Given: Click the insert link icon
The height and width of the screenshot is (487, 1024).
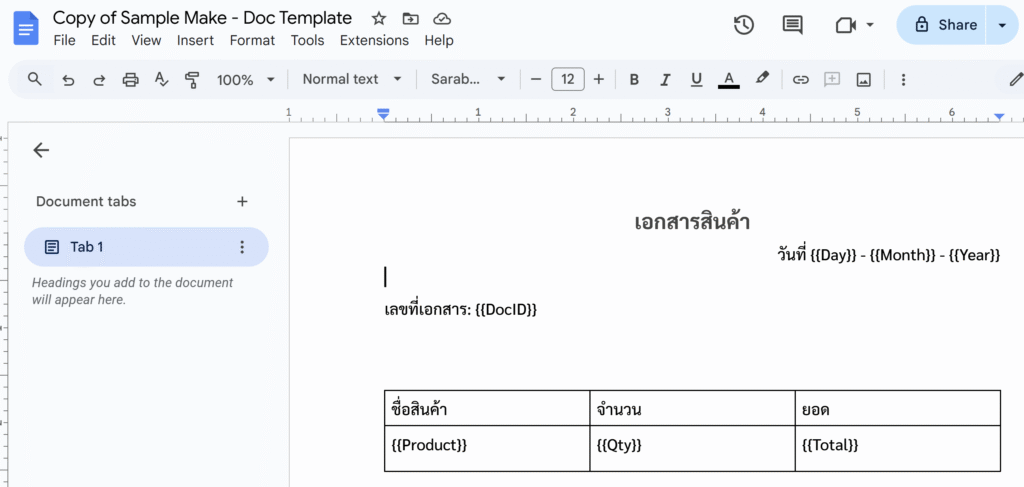Looking at the screenshot, I should click(x=800, y=80).
